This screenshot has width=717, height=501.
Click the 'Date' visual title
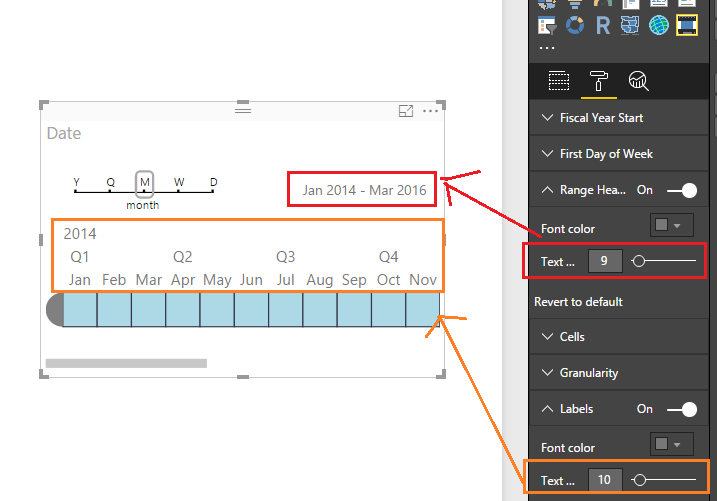64,133
